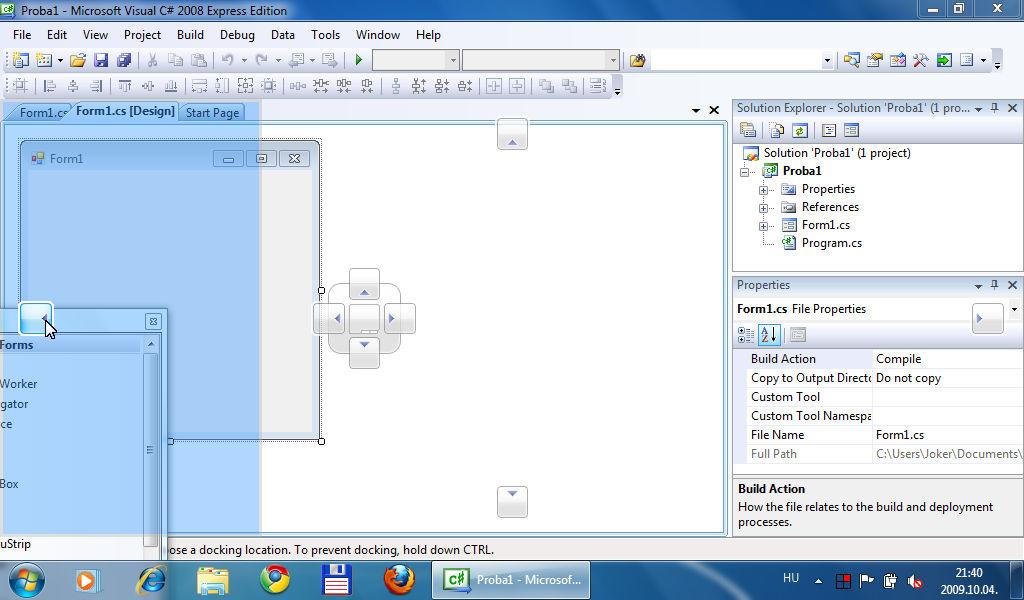
Task: Expand the Properties node in Solution Explorer
Action: [763, 190]
